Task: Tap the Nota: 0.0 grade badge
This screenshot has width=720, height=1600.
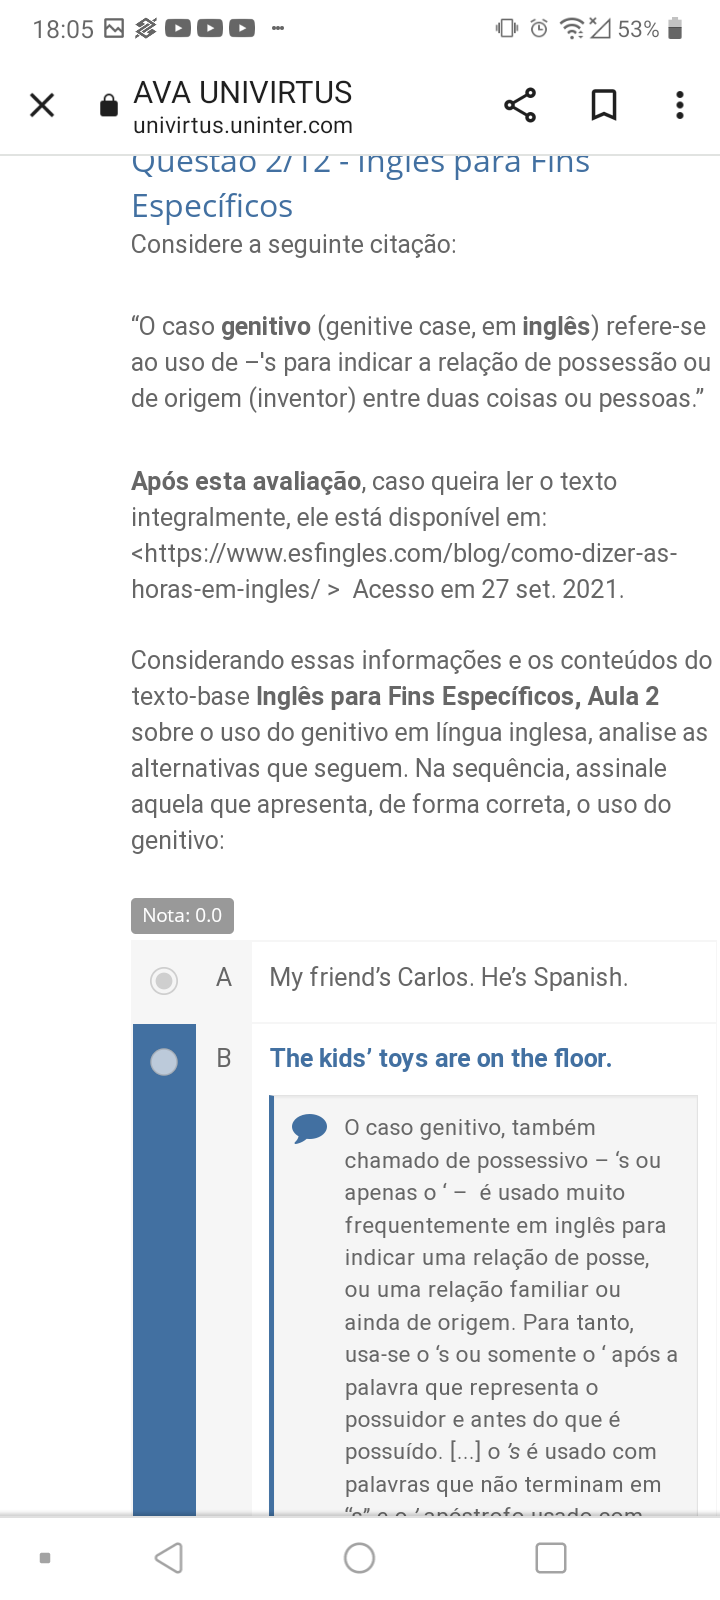Action: coord(182,915)
